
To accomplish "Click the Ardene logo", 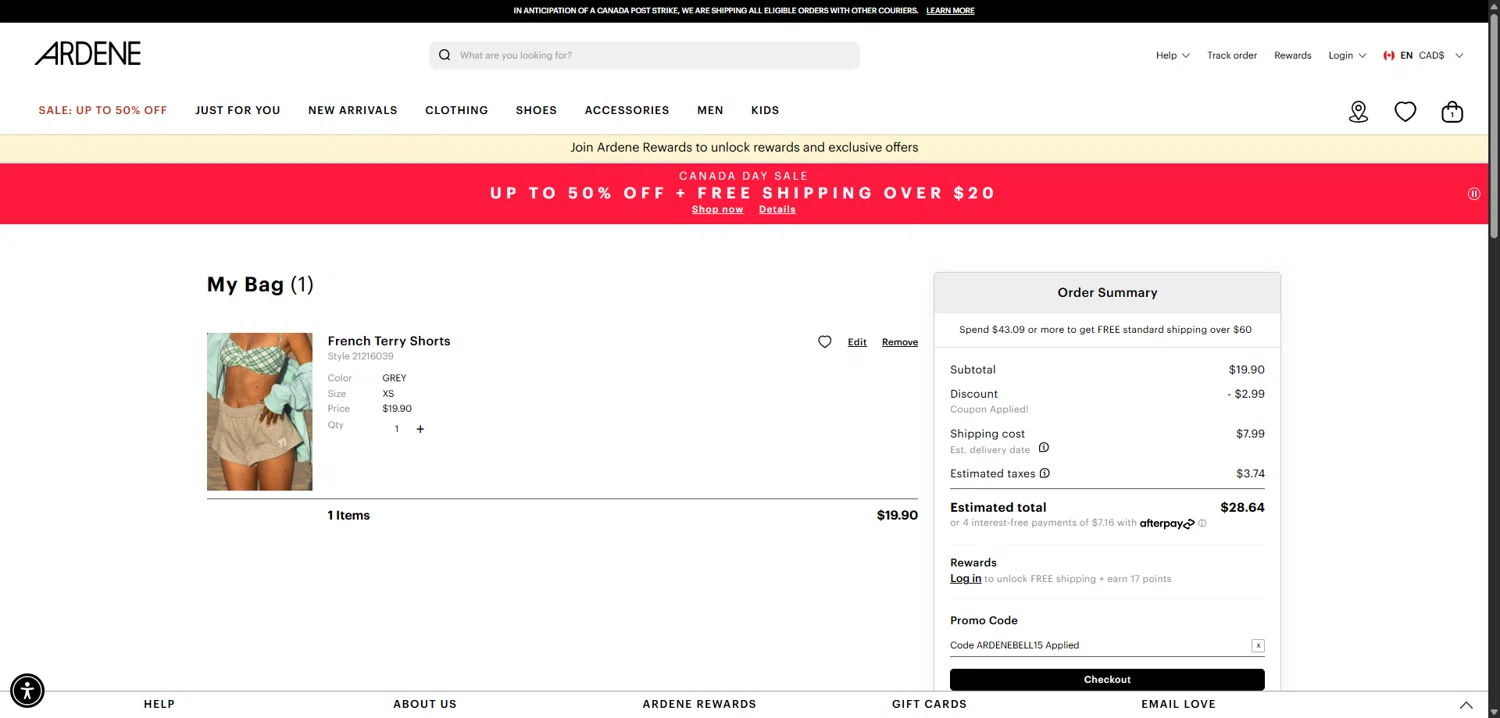I will coord(88,54).
